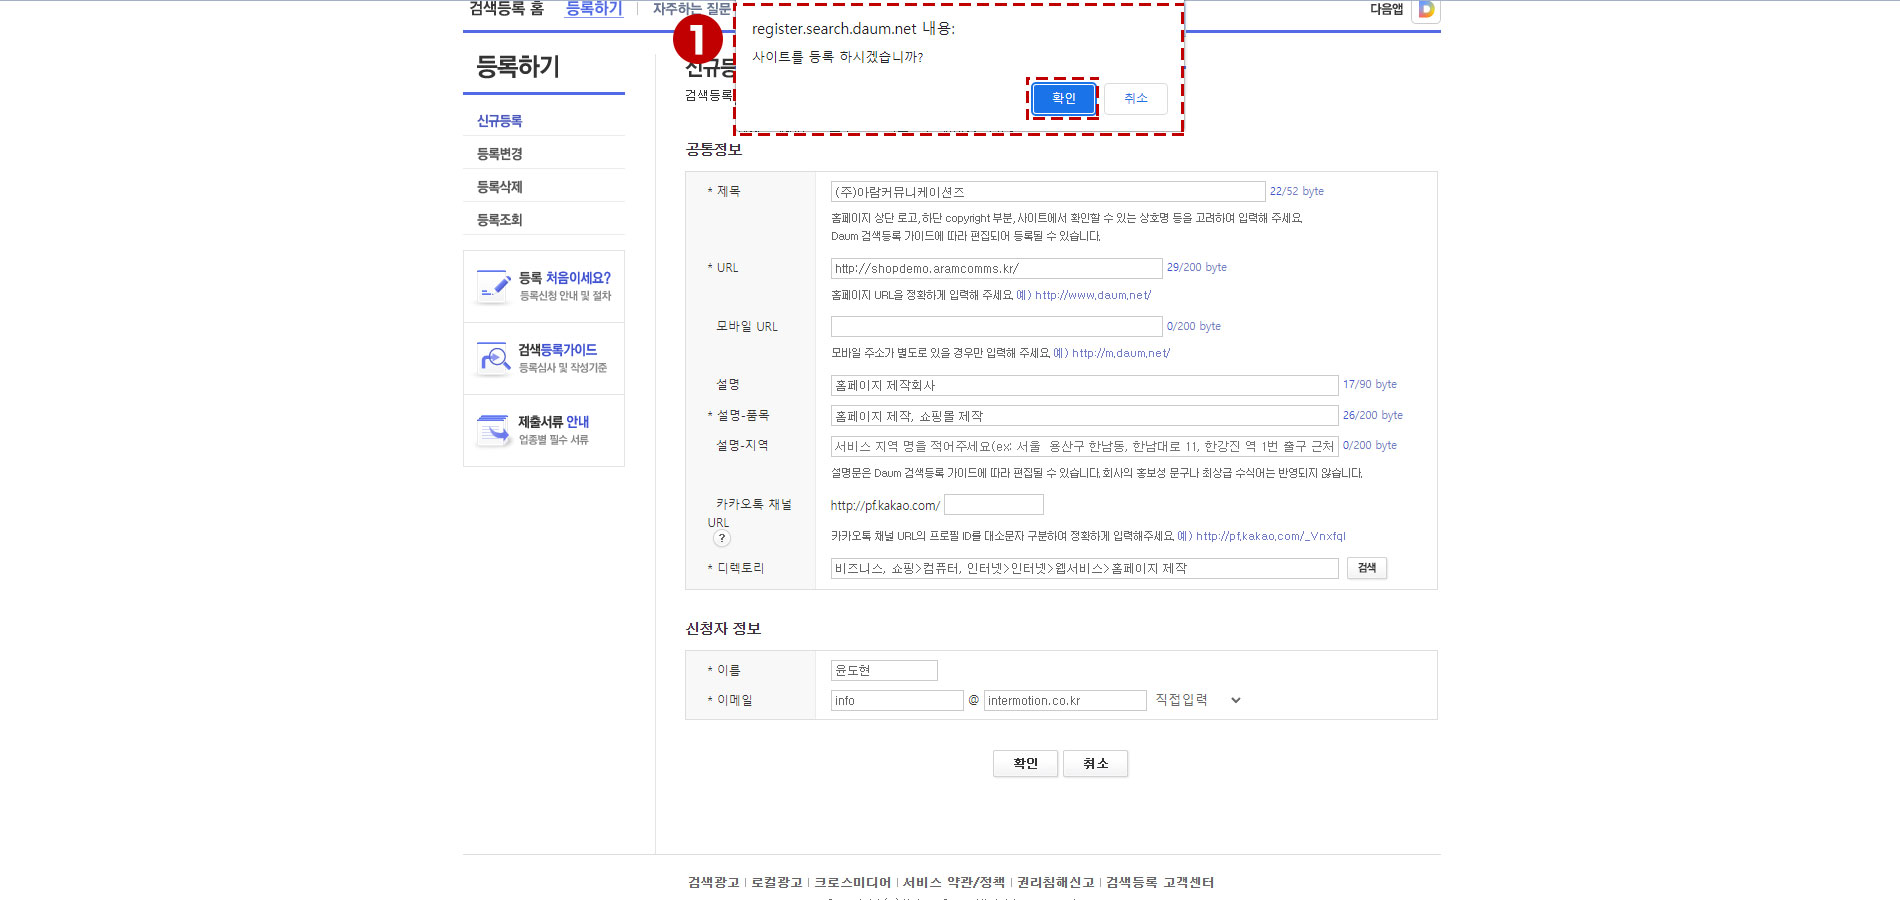Screen dimensions: 1900x900
Task: Open 서비스 약관/정책 footer link
Action: click(954, 882)
